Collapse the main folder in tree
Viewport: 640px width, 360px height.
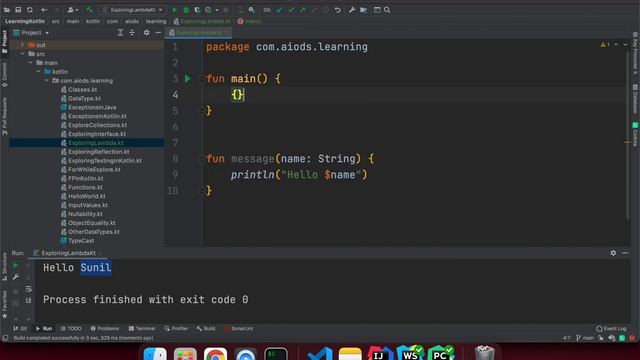[x=31, y=63]
